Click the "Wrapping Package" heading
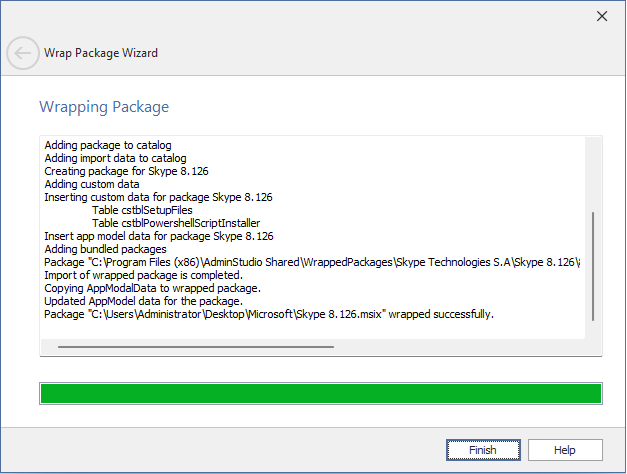The height and width of the screenshot is (474, 627). pos(104,107)
